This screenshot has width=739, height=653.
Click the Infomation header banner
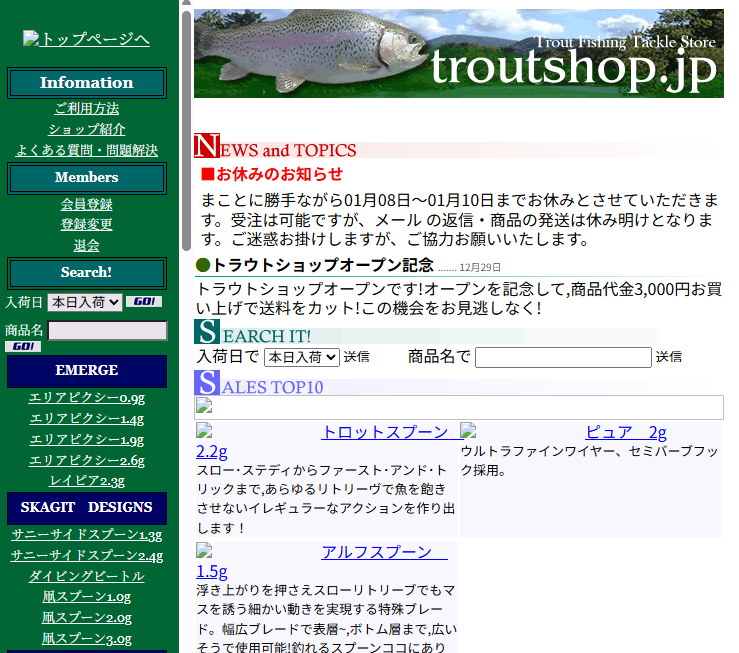(87, 83)
